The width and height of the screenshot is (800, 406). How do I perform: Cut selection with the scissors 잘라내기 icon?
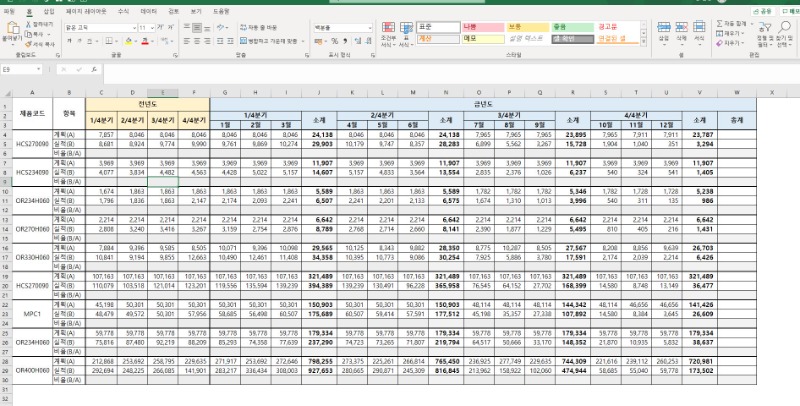click(x=29, y=24)
